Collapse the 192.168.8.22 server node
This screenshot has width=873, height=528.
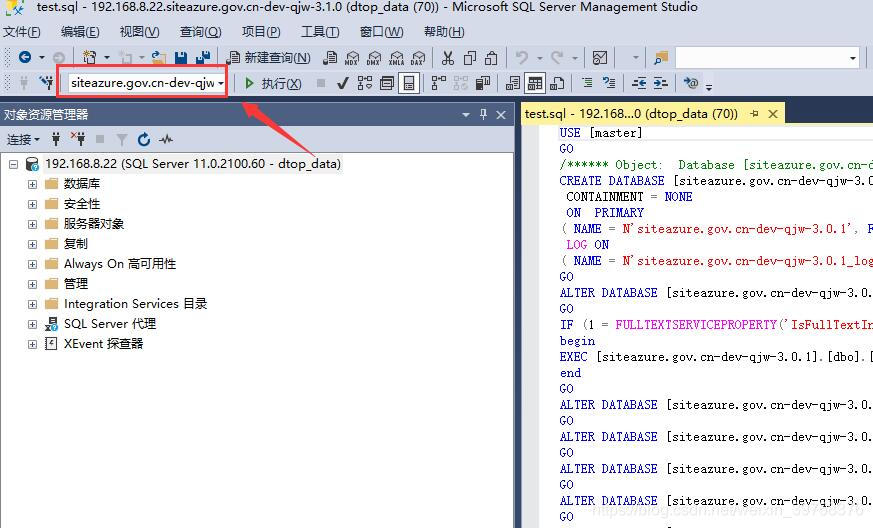13,164
